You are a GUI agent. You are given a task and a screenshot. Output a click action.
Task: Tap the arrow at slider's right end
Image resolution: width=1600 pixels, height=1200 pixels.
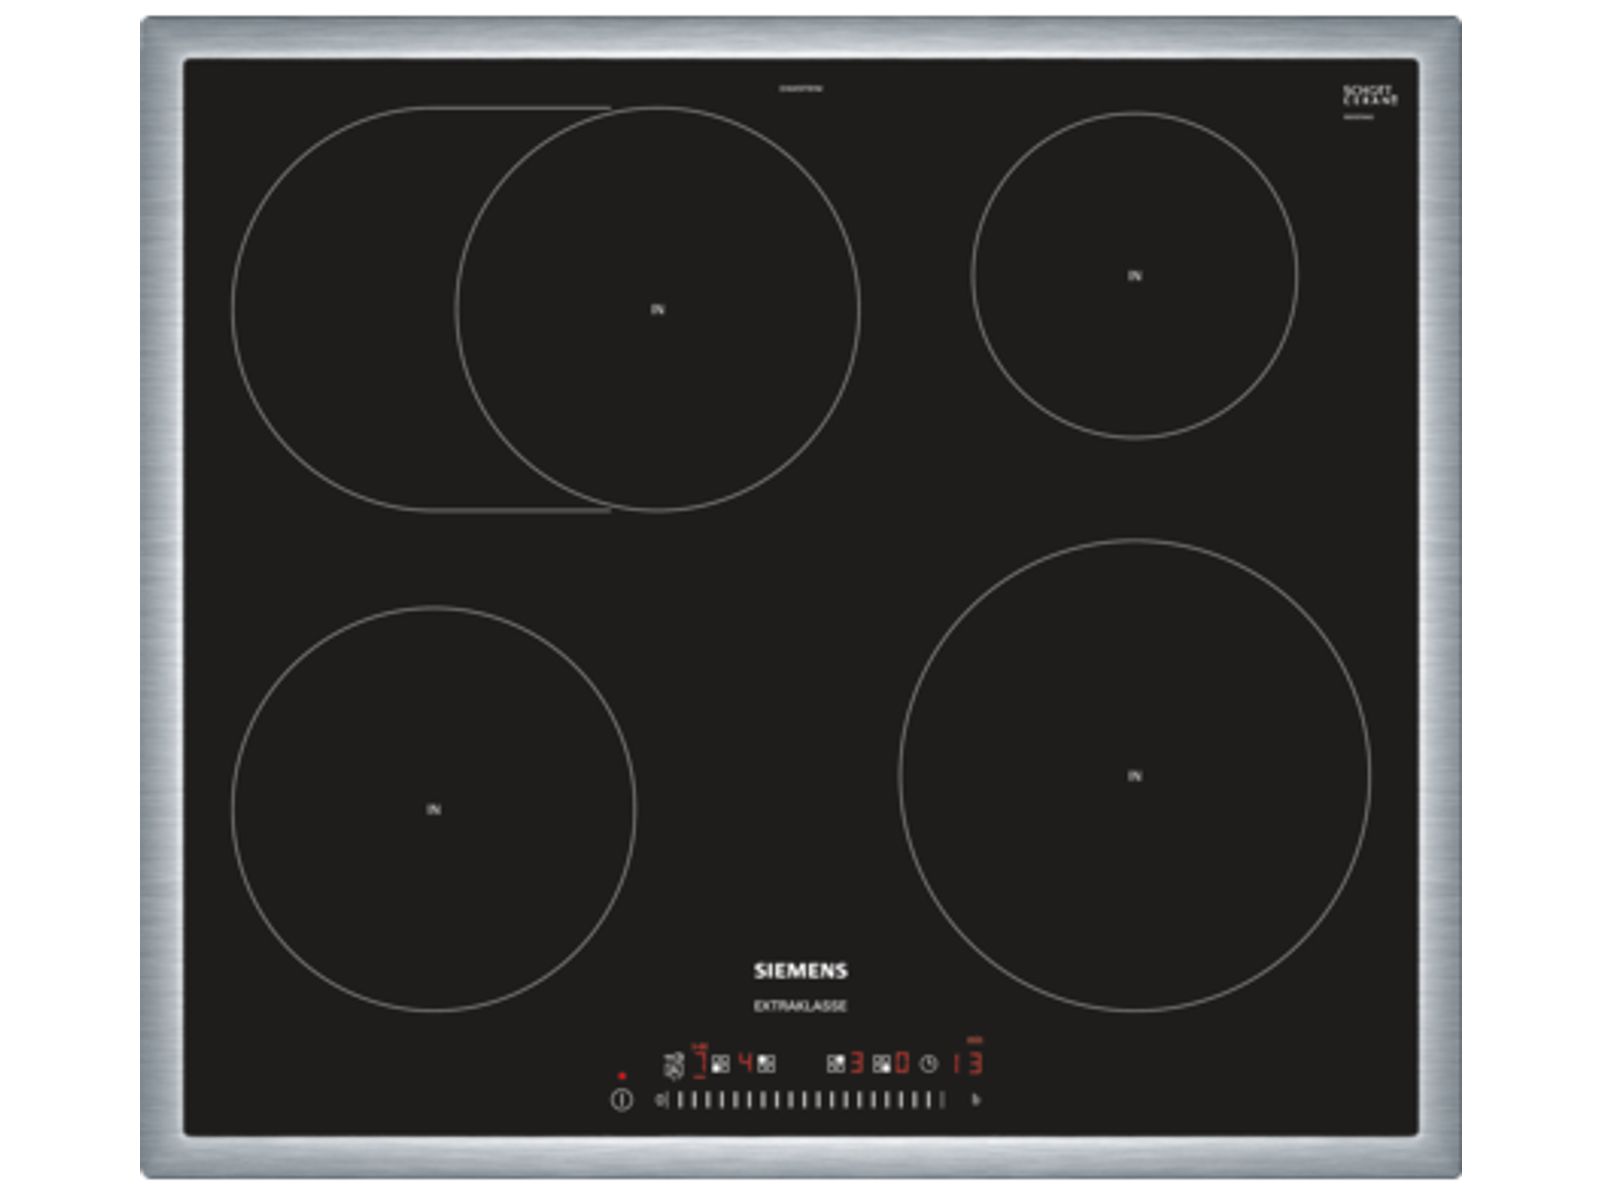click(x=976, y=1100)
